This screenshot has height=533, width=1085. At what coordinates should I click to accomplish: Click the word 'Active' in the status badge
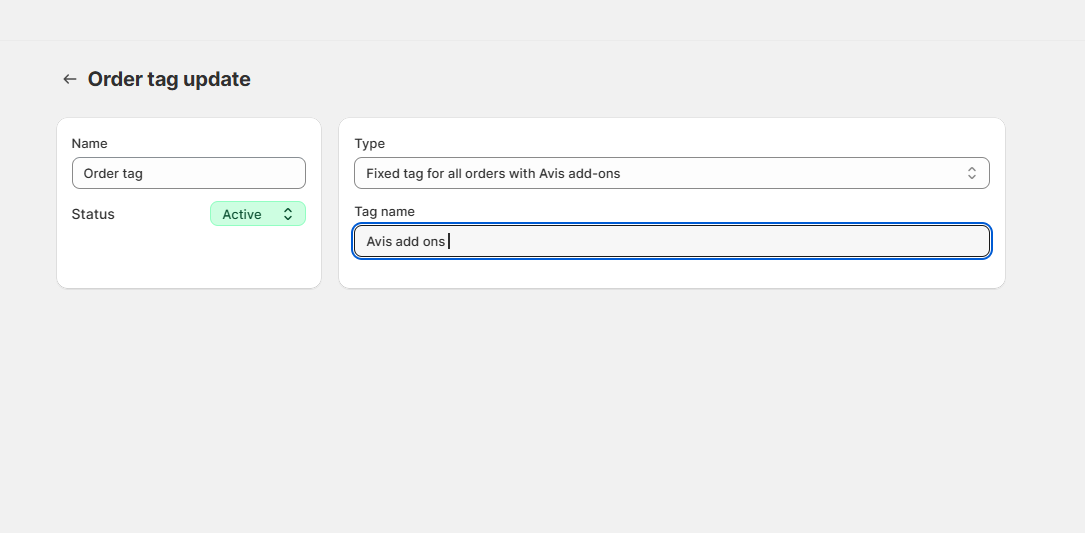242,214
